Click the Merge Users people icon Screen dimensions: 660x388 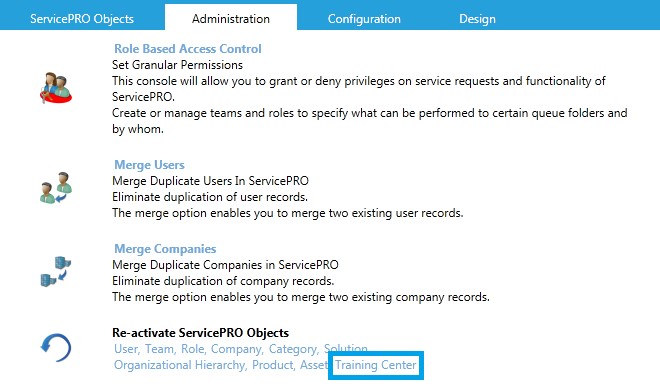point(56,188)
